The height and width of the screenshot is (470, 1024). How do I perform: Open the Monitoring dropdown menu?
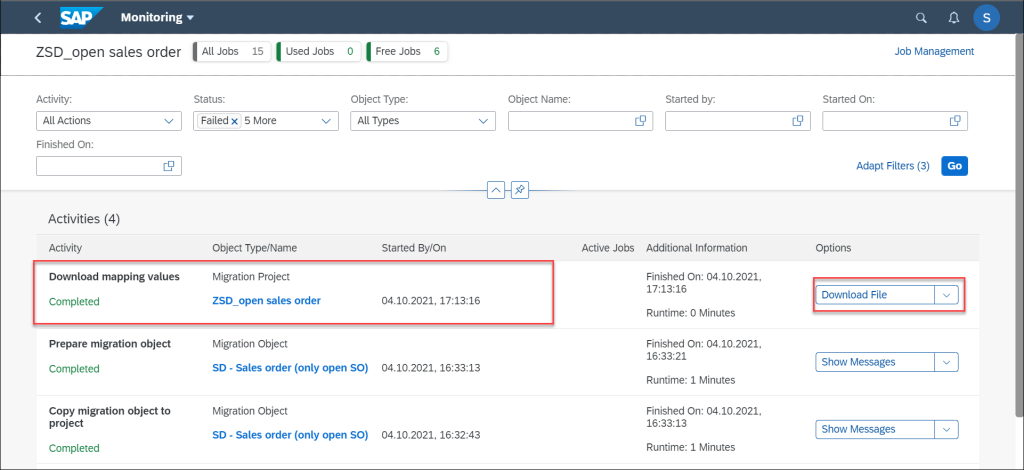coord(157,18)
